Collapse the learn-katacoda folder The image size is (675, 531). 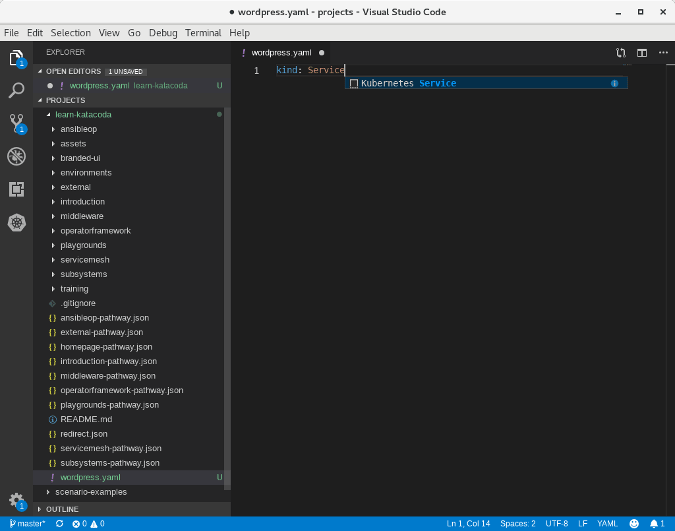[84, 114]
